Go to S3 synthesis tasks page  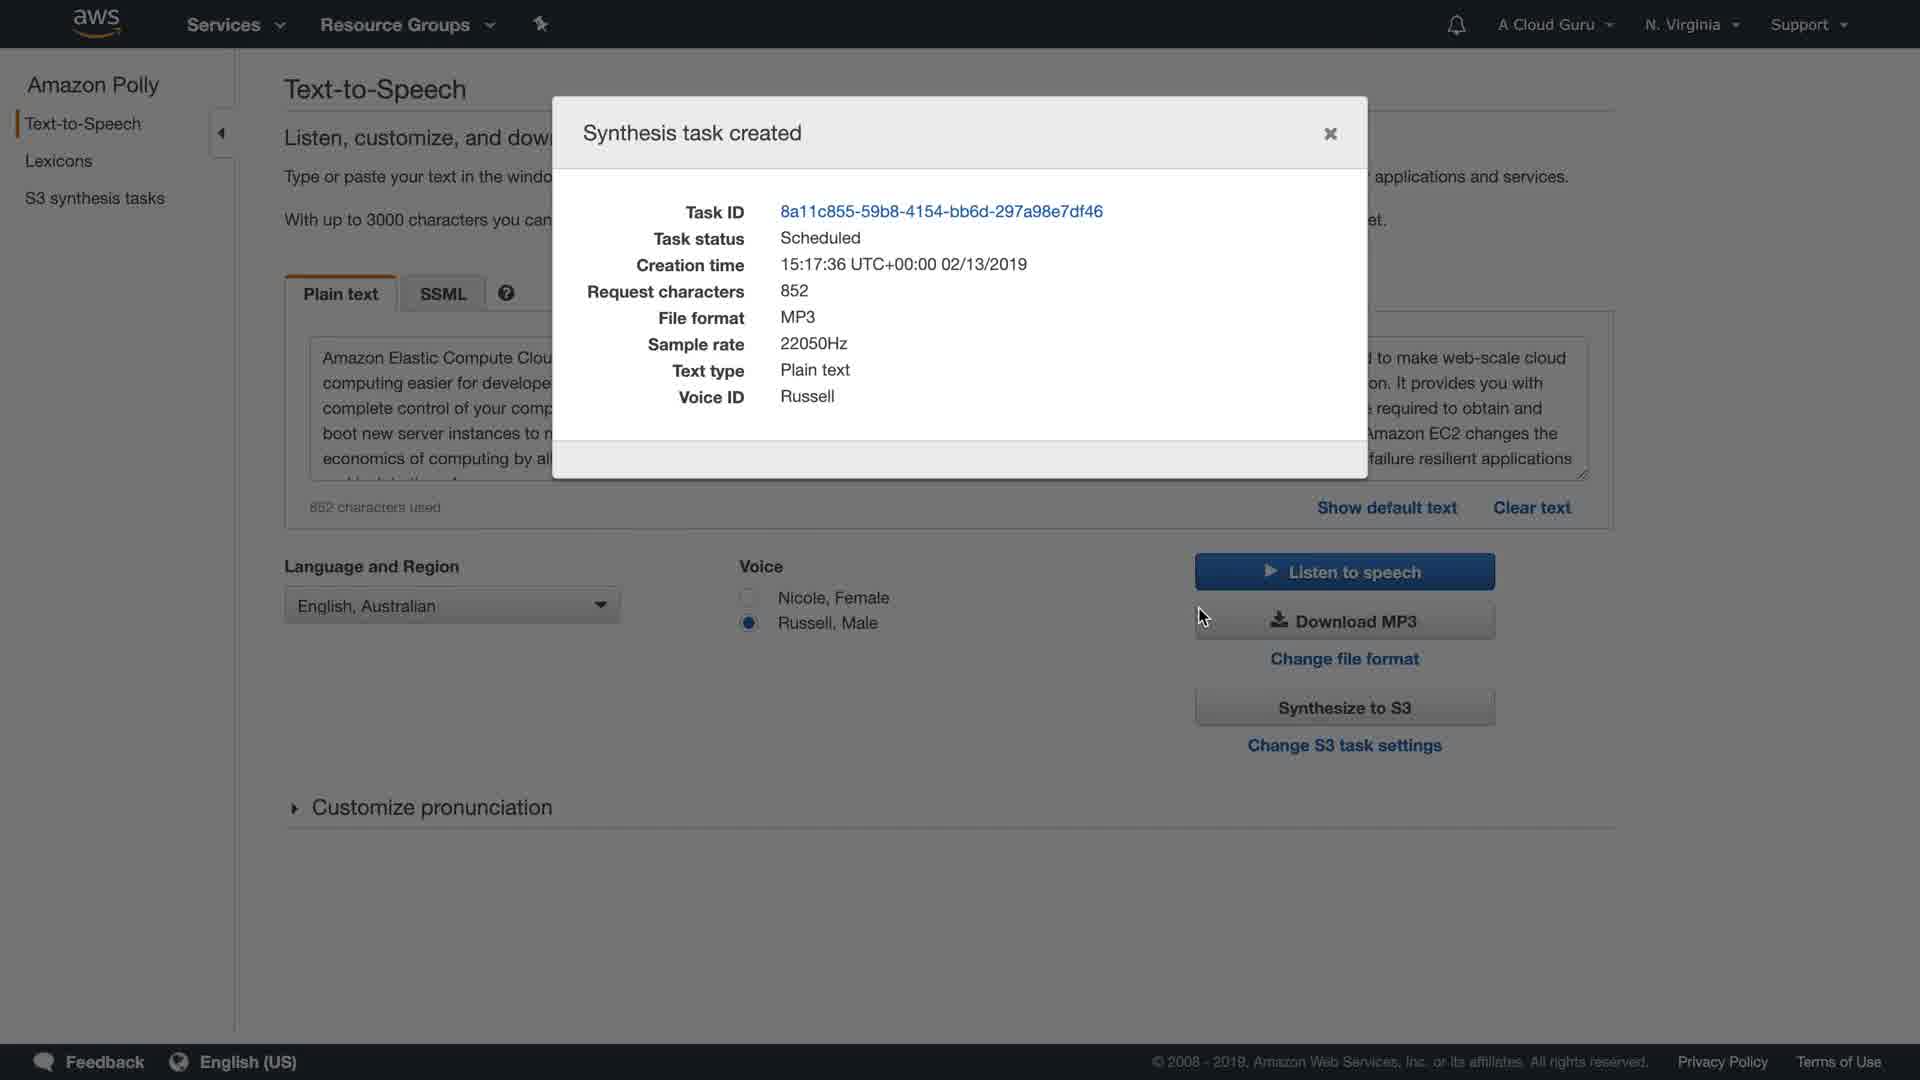[95, 198]
